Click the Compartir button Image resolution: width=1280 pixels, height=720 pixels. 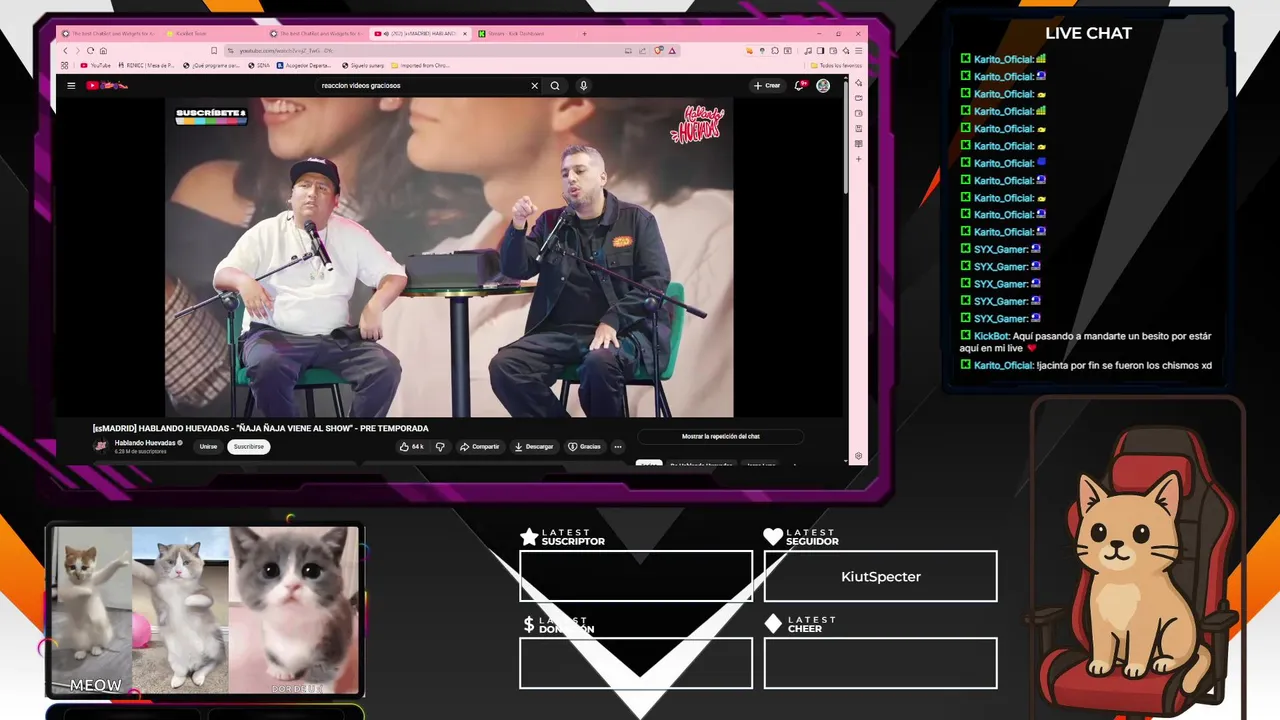coord(480,447)
